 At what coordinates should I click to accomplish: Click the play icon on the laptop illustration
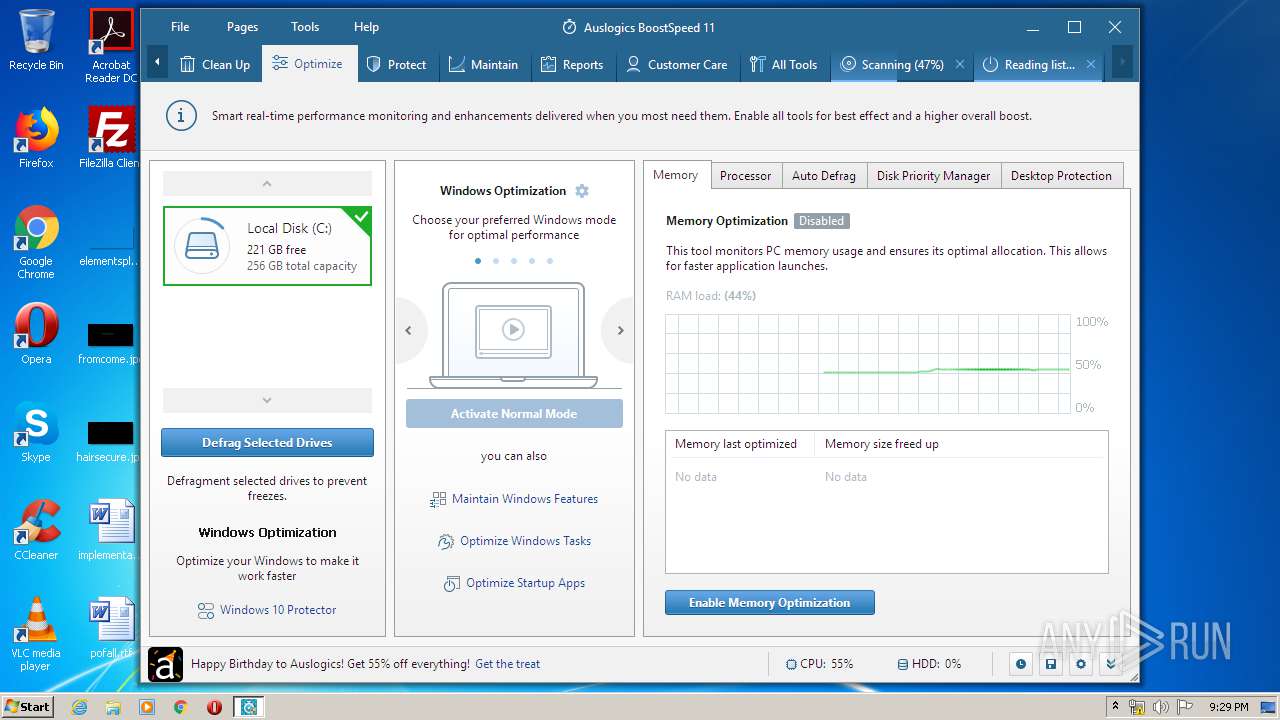(513, 329)
